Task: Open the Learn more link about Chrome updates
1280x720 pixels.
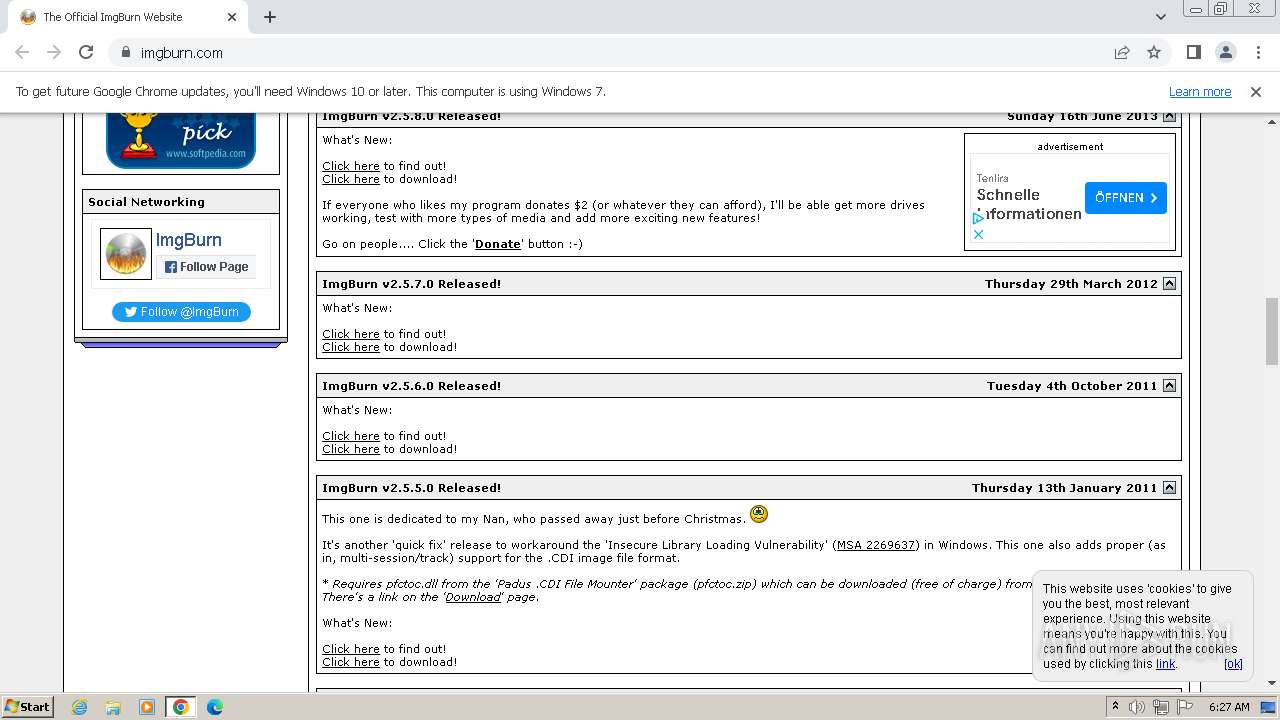Action: click(1200, 91)
